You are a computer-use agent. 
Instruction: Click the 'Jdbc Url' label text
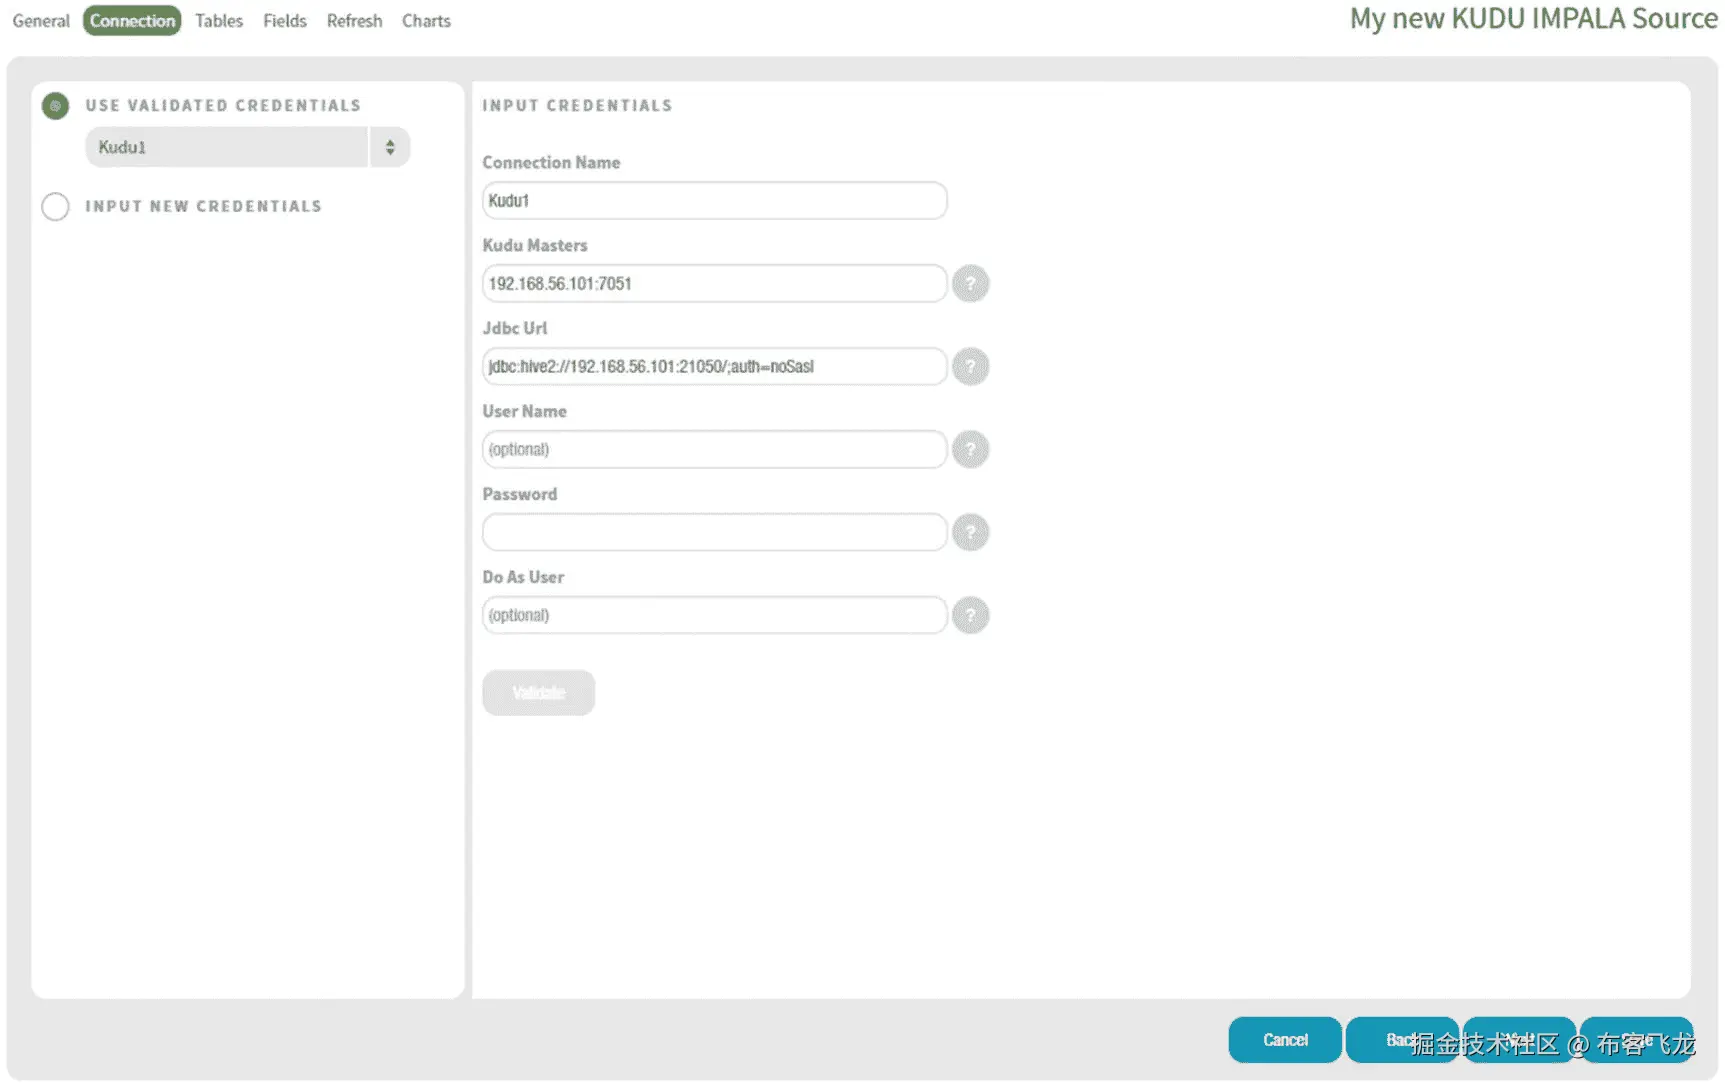point(515,329)
